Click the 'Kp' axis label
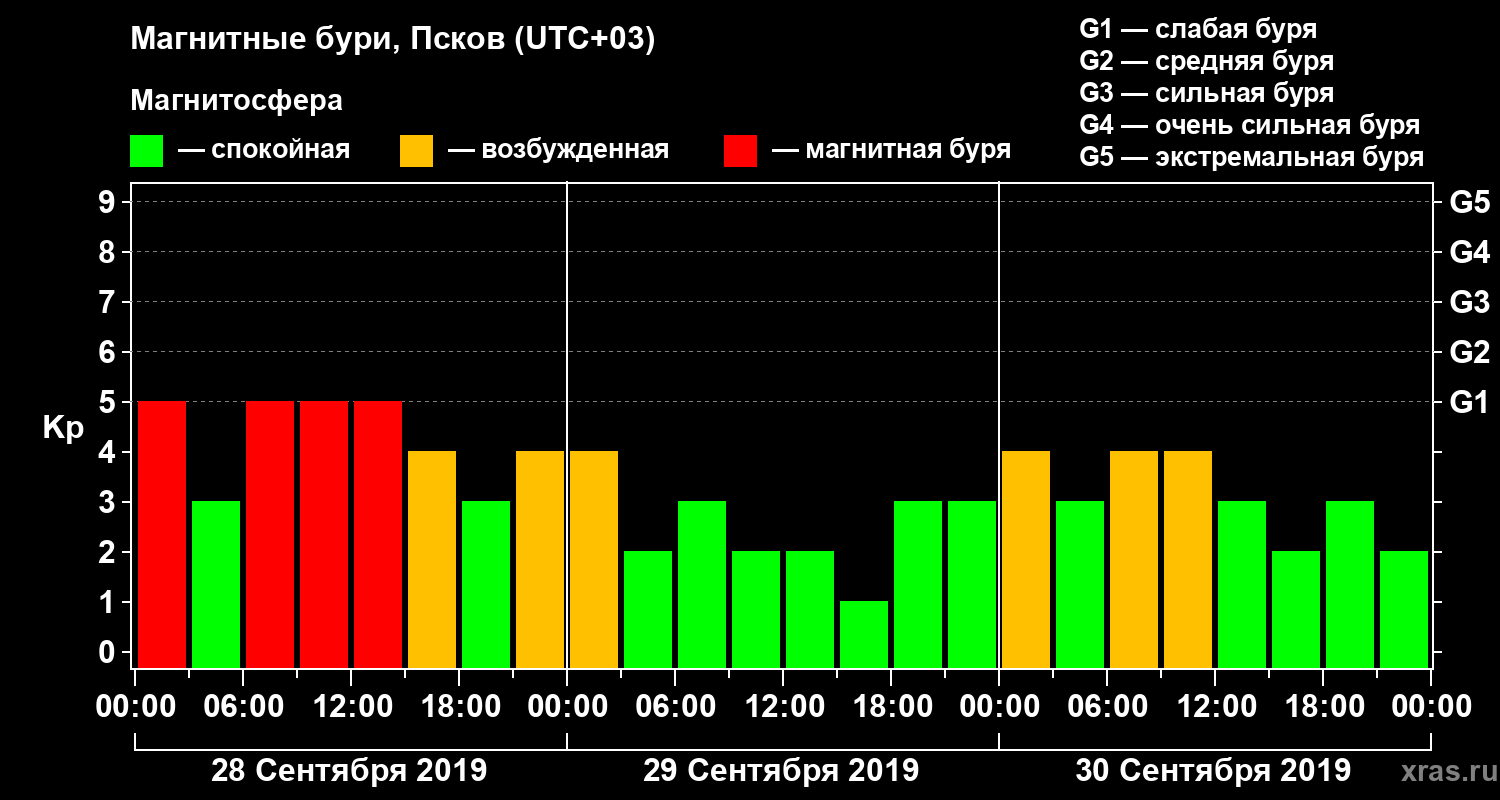The height and width of the screenshot is (800, 1500). click(62, 428)
